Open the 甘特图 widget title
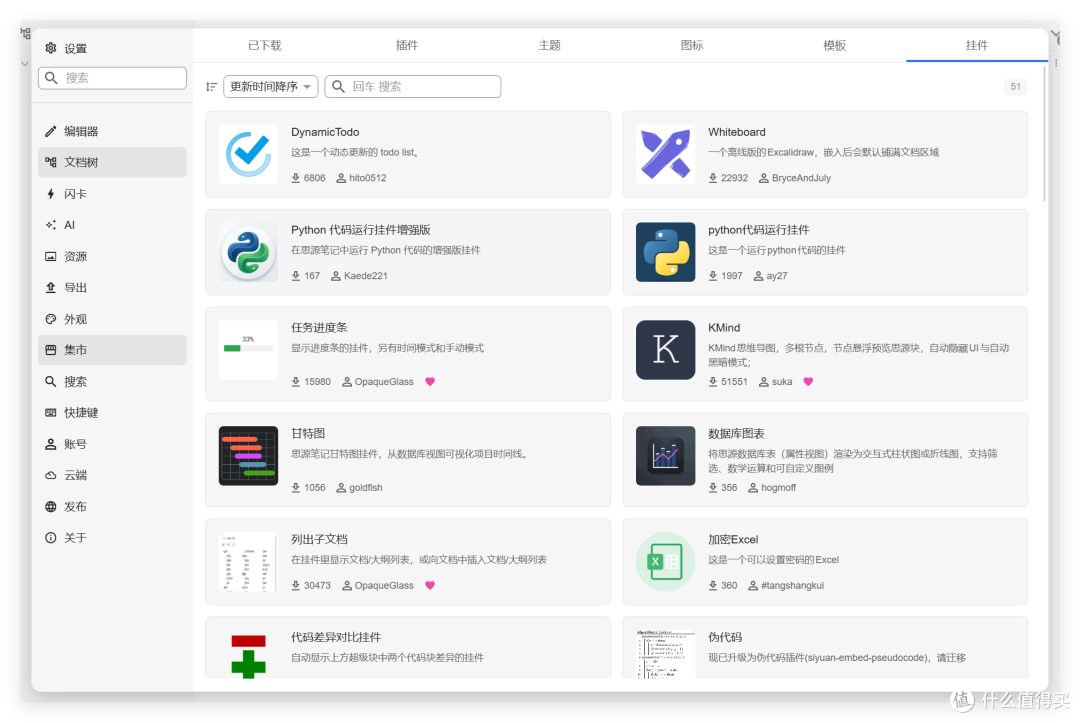Viewport: 1080px width, 723px height. [x=308, y=434]
